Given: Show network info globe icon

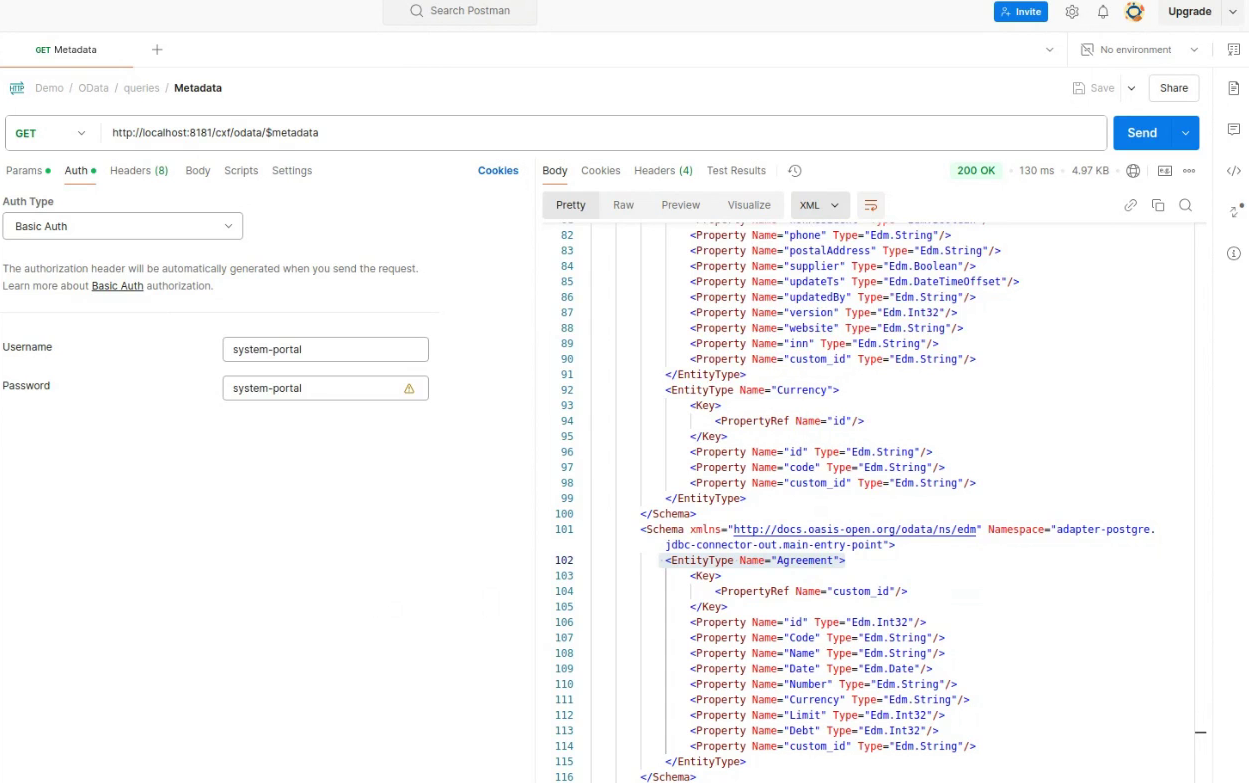Looking at the screenshot, I should [x=1133, y=171].
